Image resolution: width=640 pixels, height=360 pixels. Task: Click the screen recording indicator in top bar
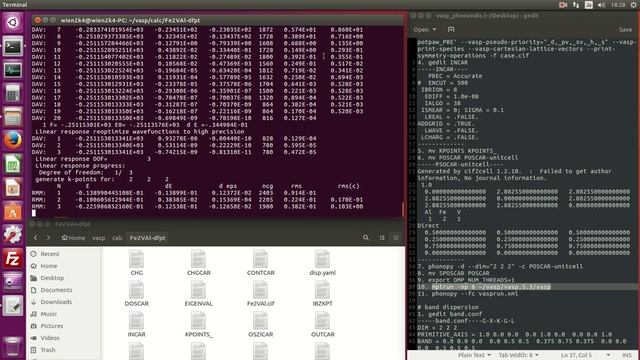point(563,5)
